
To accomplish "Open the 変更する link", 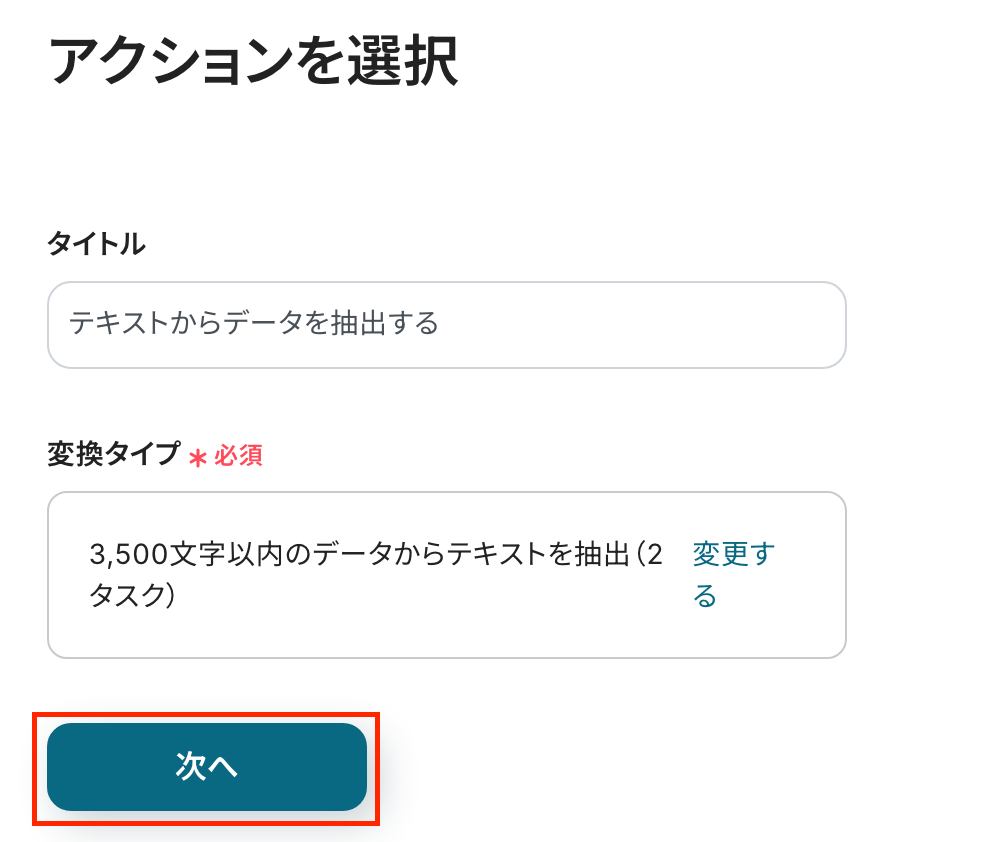I will coord(733,575).
